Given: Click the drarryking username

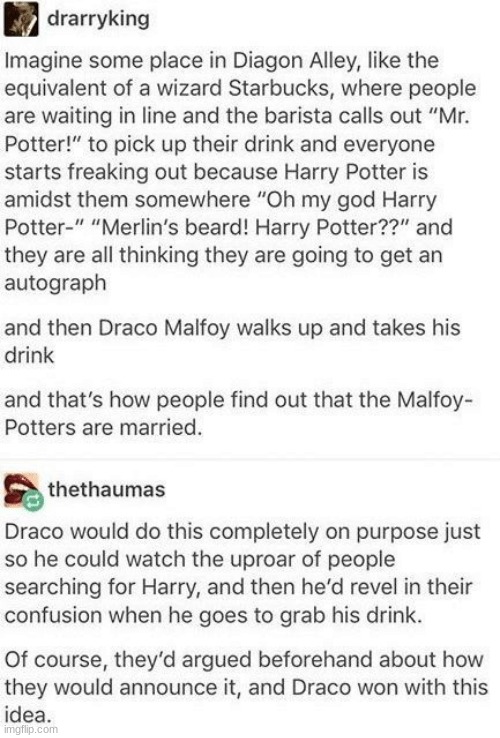Looking at the screenshot, I should click(x=98, y=19).
